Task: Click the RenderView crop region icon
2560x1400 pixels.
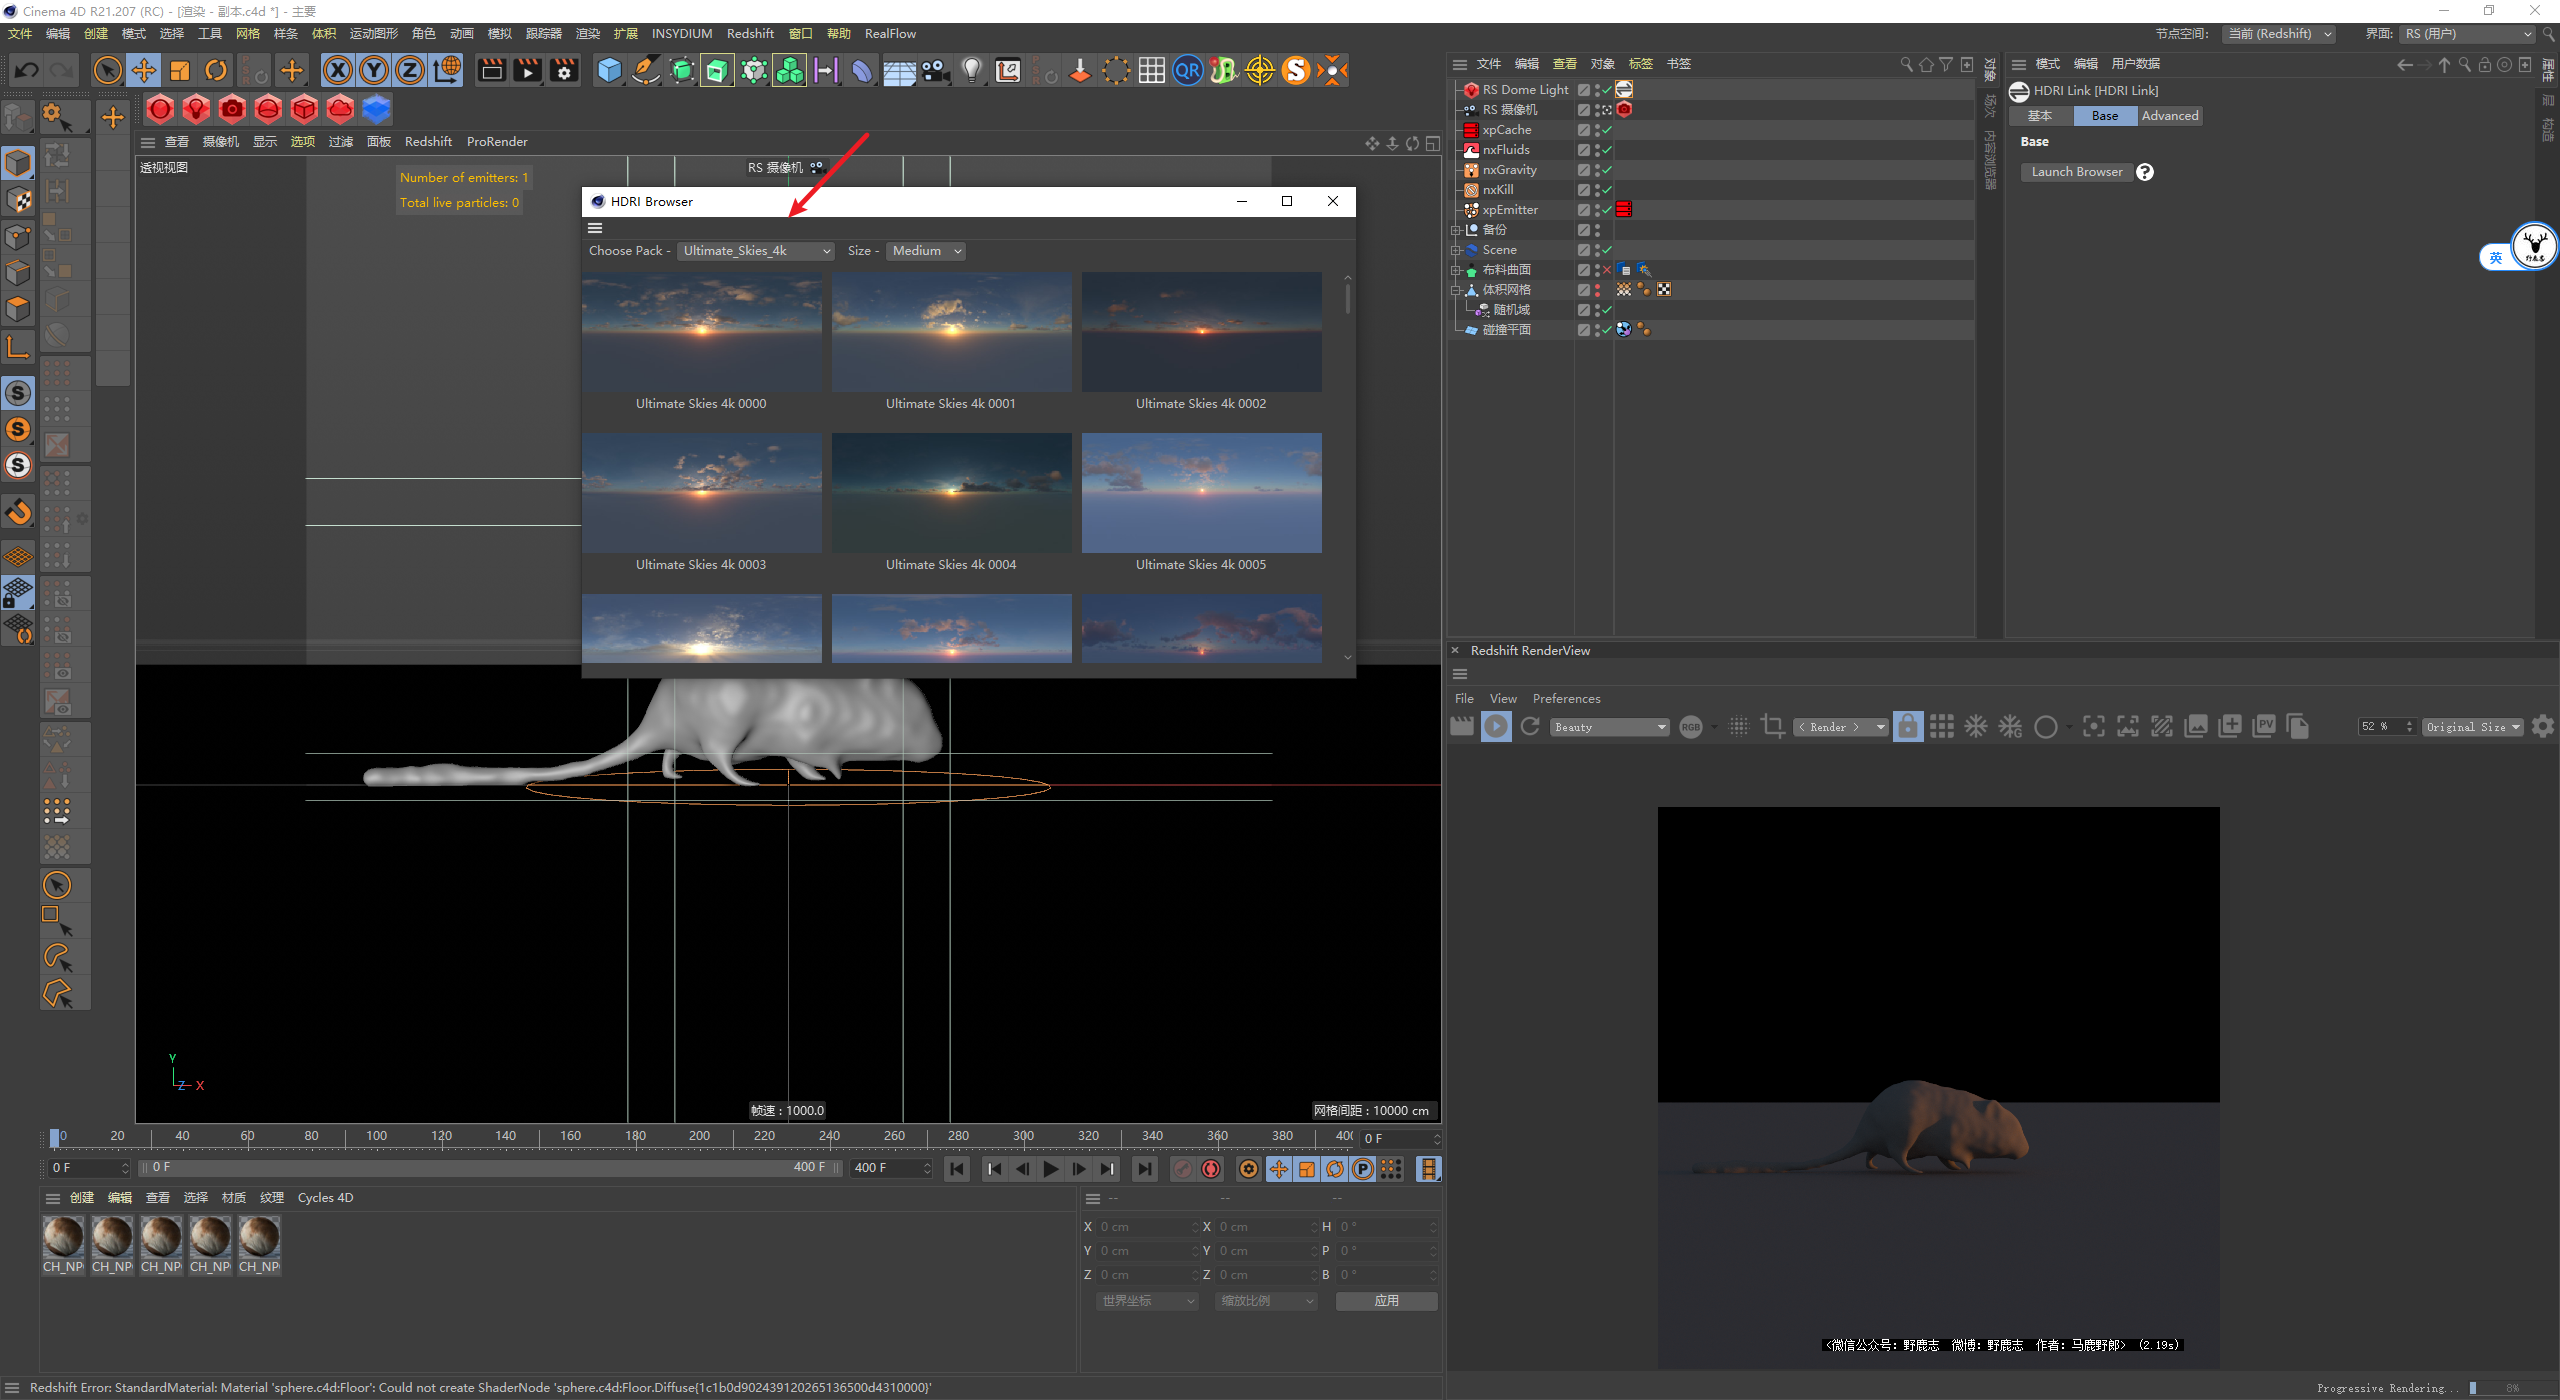Action: pyautogui.click(x=1773, y=727)
